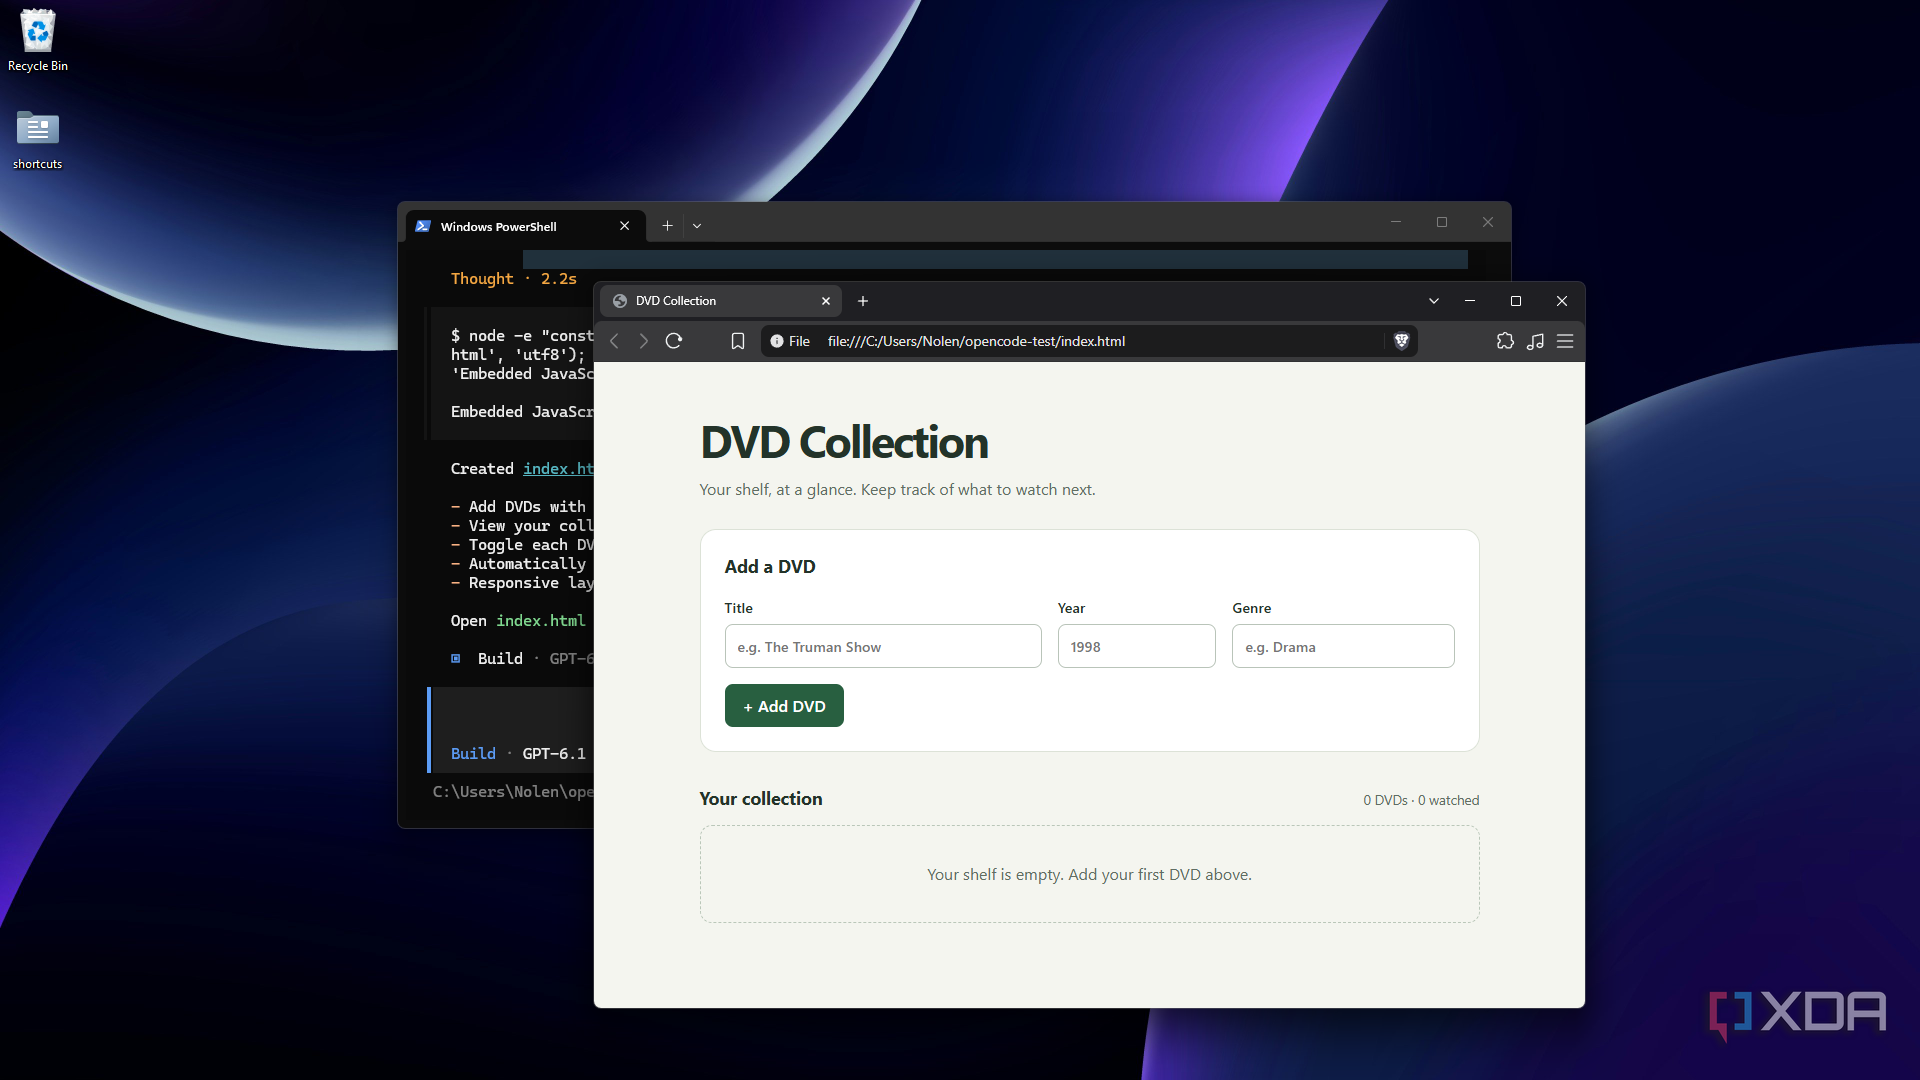The image size is (1920, 1080).
Task: Click the empty shelf message text
Action: (1089, 874)
